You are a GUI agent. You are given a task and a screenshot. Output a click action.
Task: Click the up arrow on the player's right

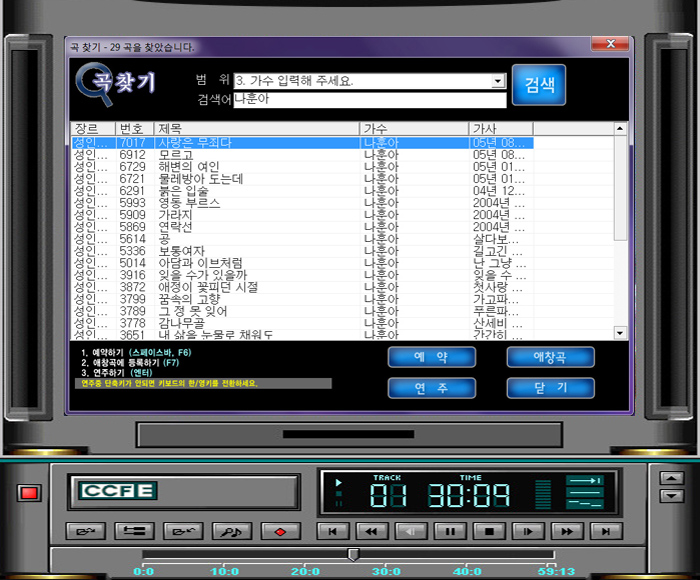(671, 478)
